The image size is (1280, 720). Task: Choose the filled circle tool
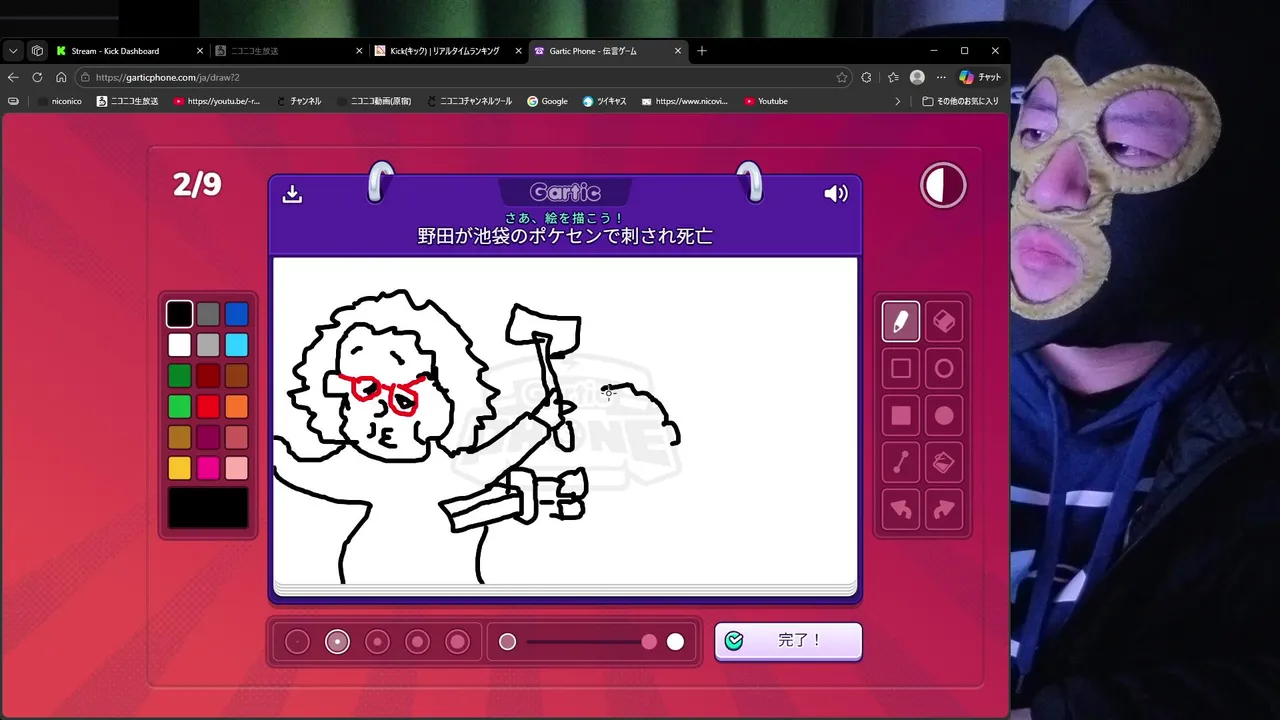click(944, 416)
